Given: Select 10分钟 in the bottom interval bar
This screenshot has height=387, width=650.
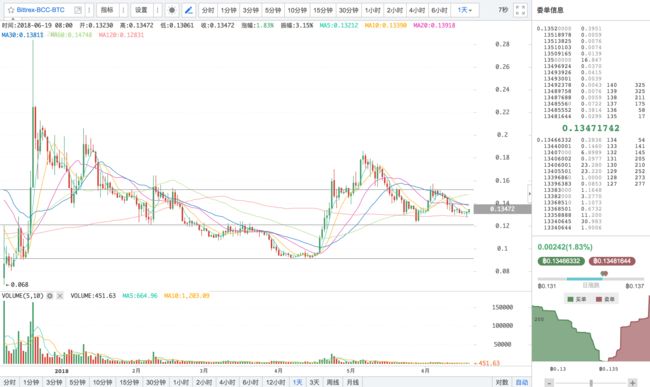Looking at the screenshot, I should coord(102,382).
